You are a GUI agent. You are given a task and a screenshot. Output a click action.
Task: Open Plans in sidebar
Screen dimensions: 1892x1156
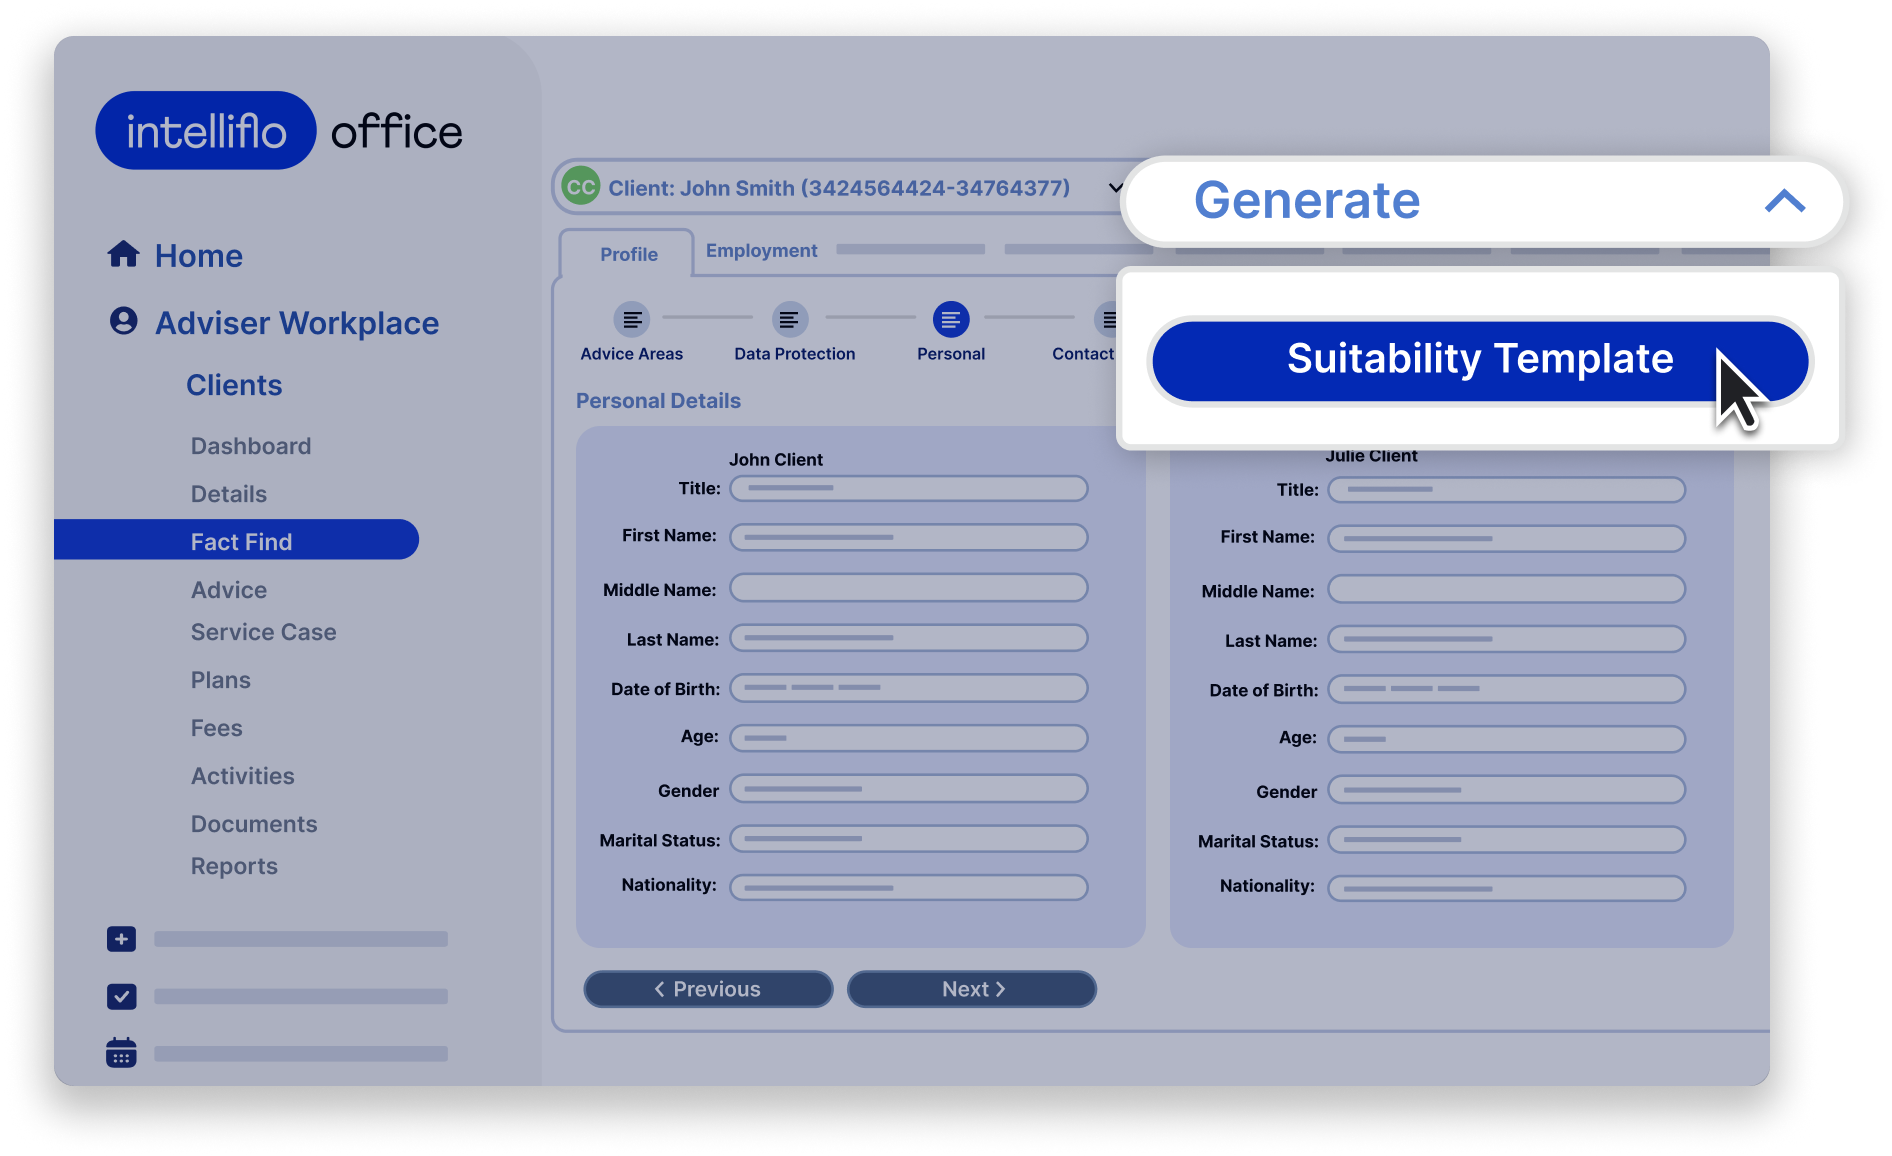(221, 680)
